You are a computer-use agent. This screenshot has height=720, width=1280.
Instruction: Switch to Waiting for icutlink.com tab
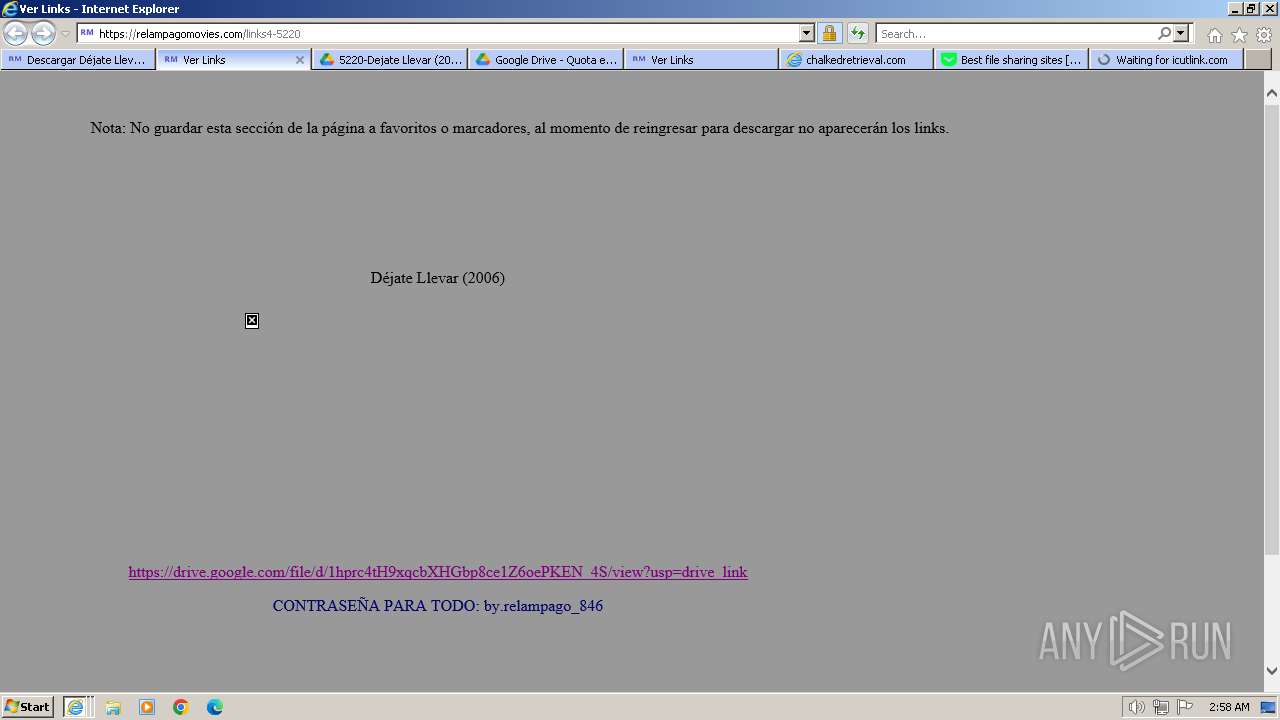point(1167,60)
